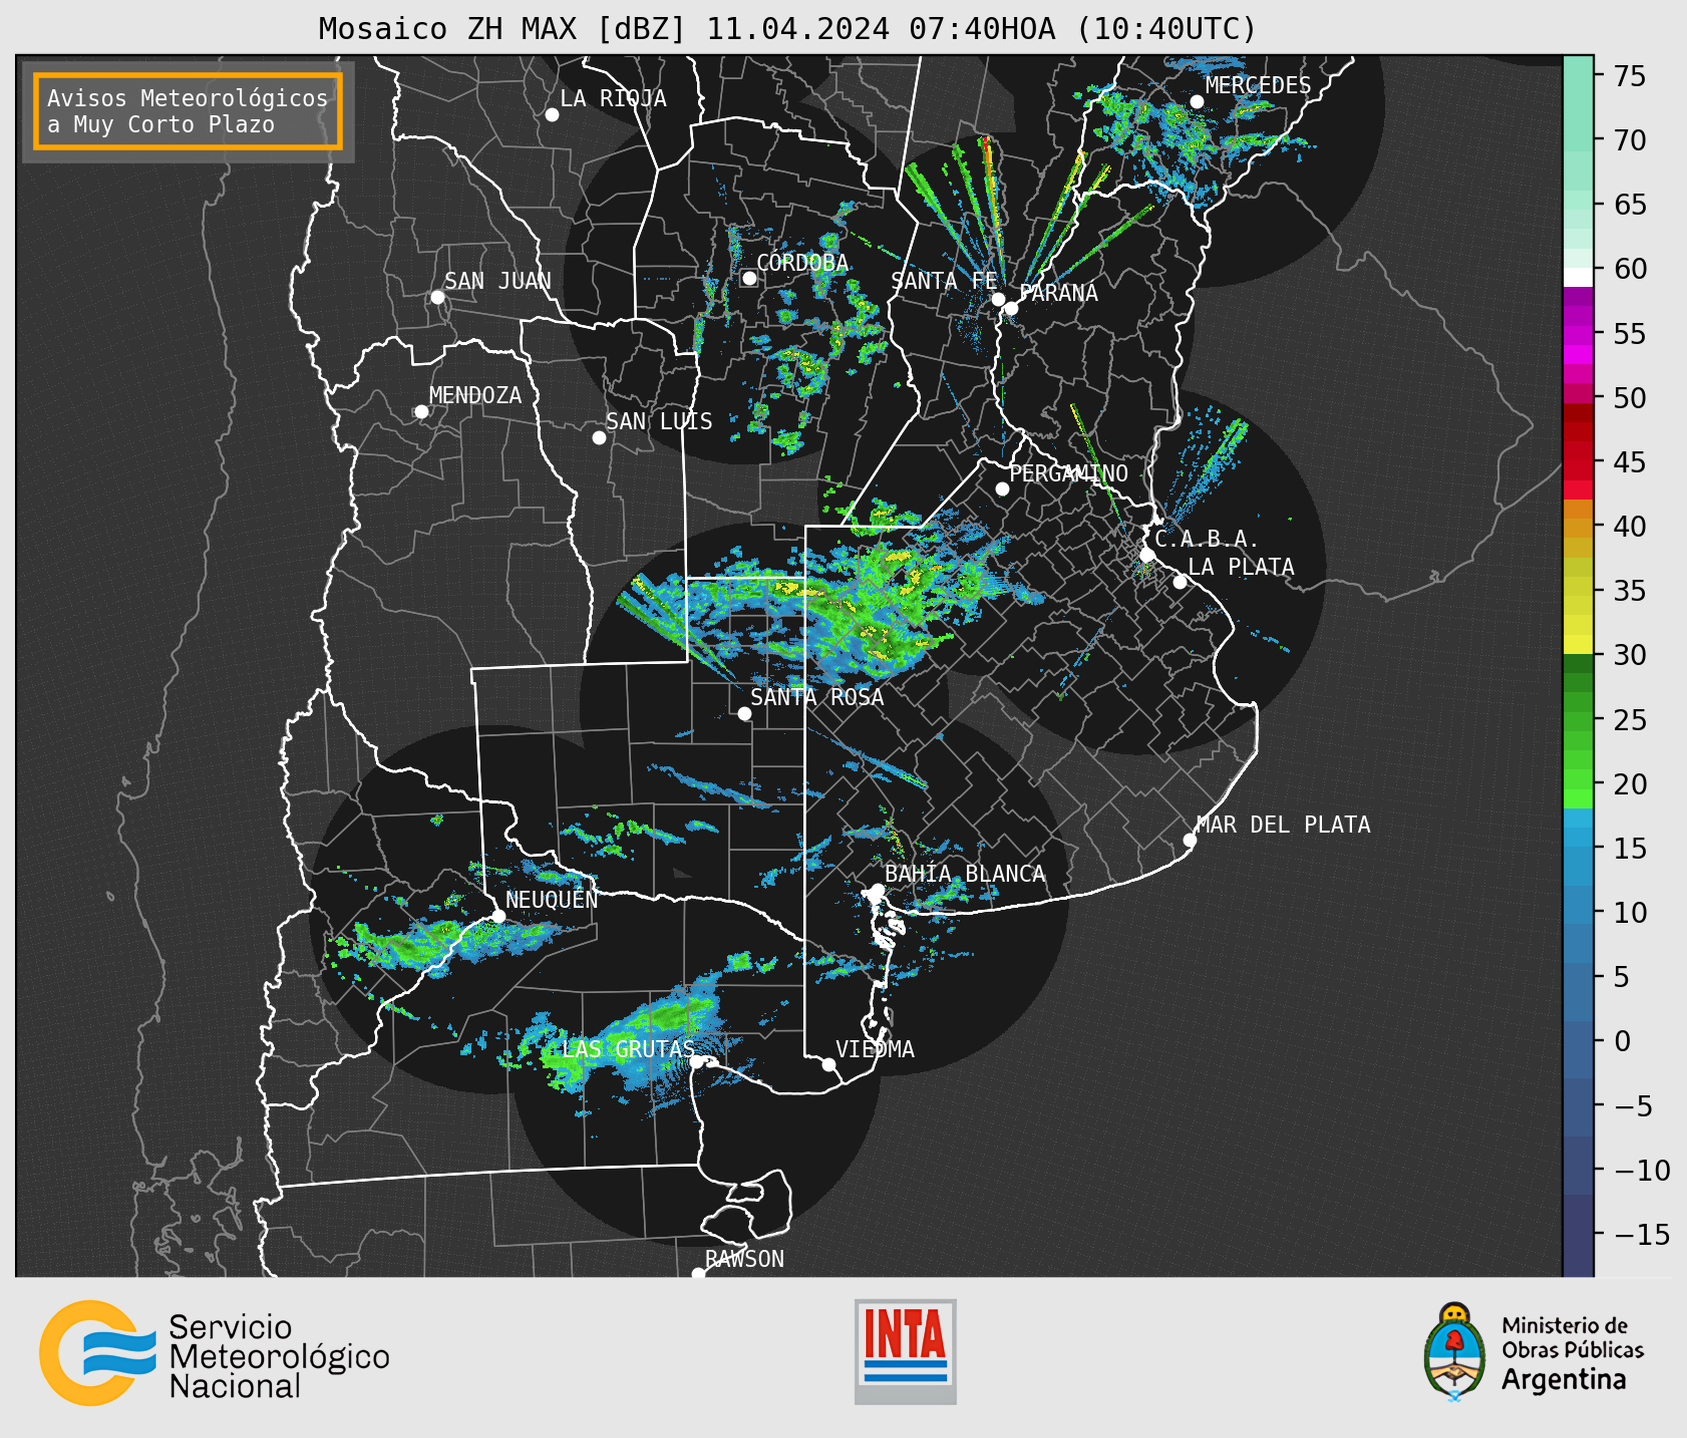Click the 10:40UTC timestamp in the title
Screen dimensions: 1687x1438
[x=1165, y=29]
